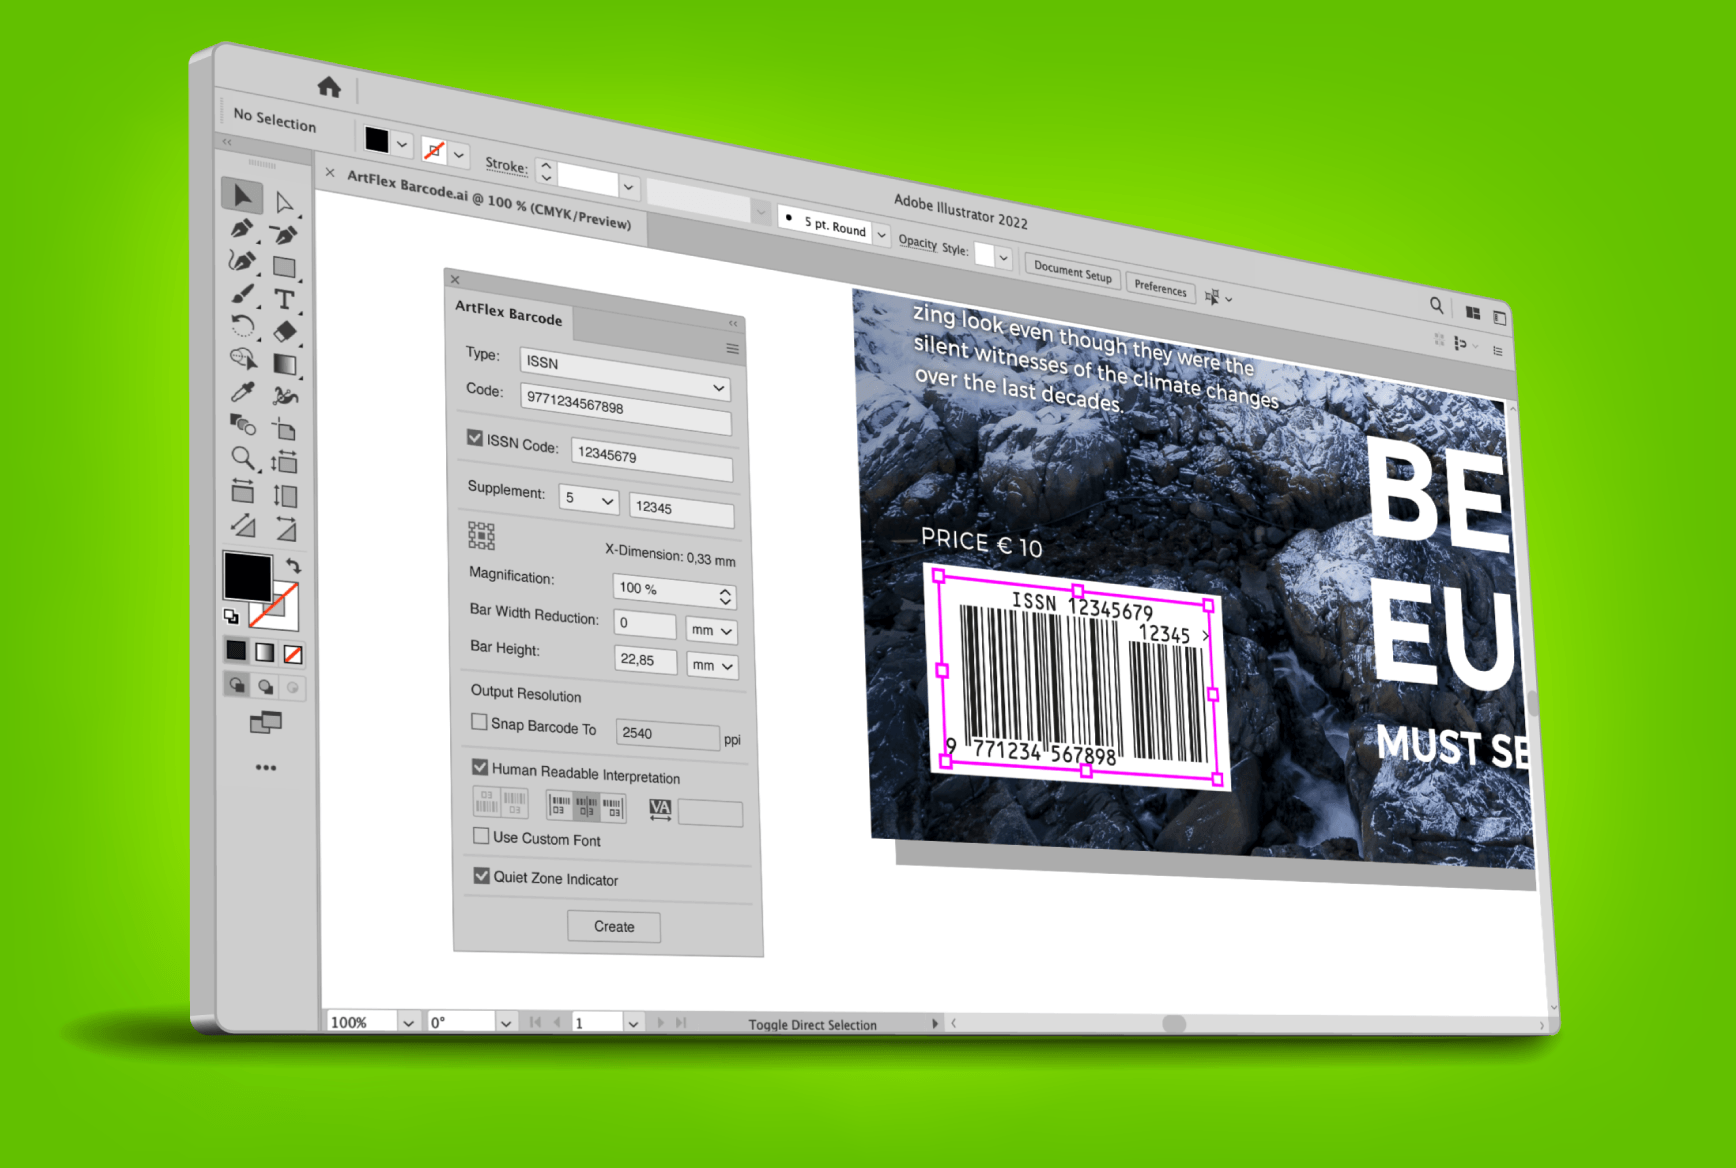Select the Shape Builder tool
Image resolution: width=1736 pixels, height=1168 pixels.
(x=243, y=358)
